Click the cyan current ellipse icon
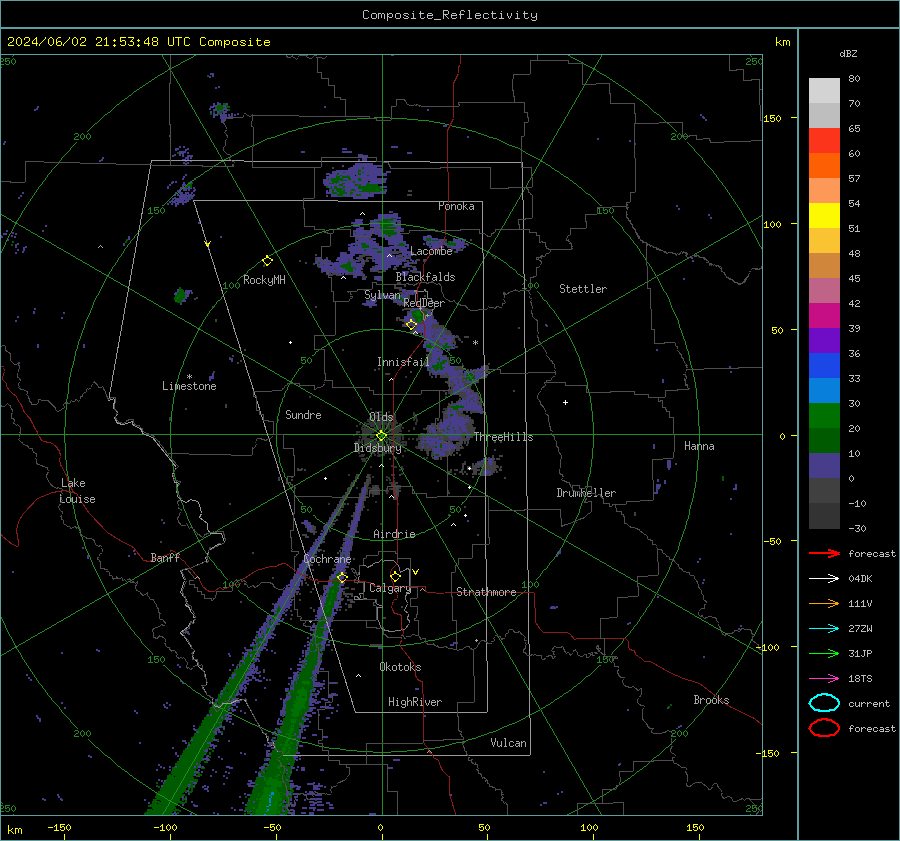 pyautogui.click(x=824, y=703)
